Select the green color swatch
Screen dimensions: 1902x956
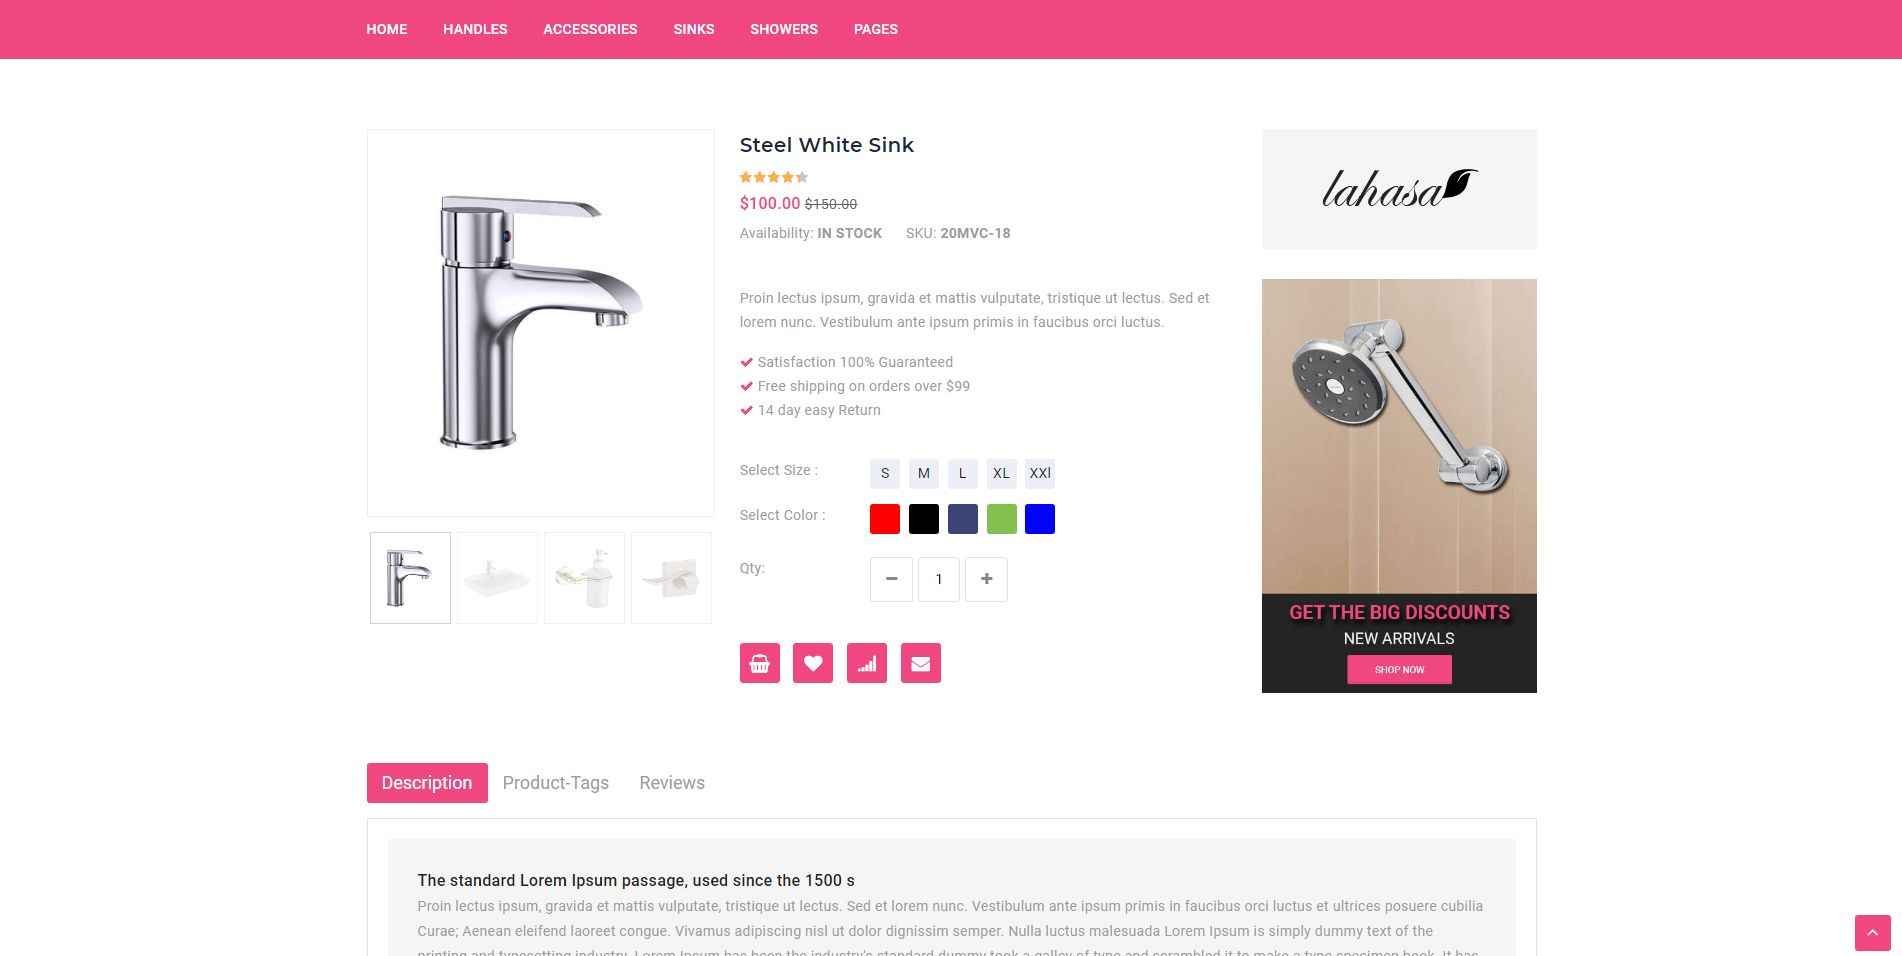pos(1001,519)
